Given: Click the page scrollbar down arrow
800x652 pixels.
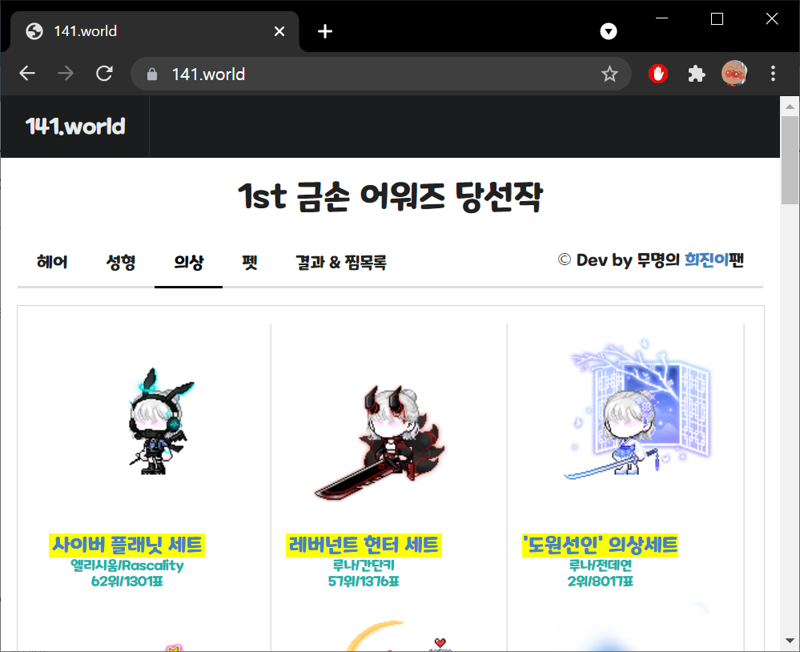Looking at the screenshot, I should click(789, 641).
